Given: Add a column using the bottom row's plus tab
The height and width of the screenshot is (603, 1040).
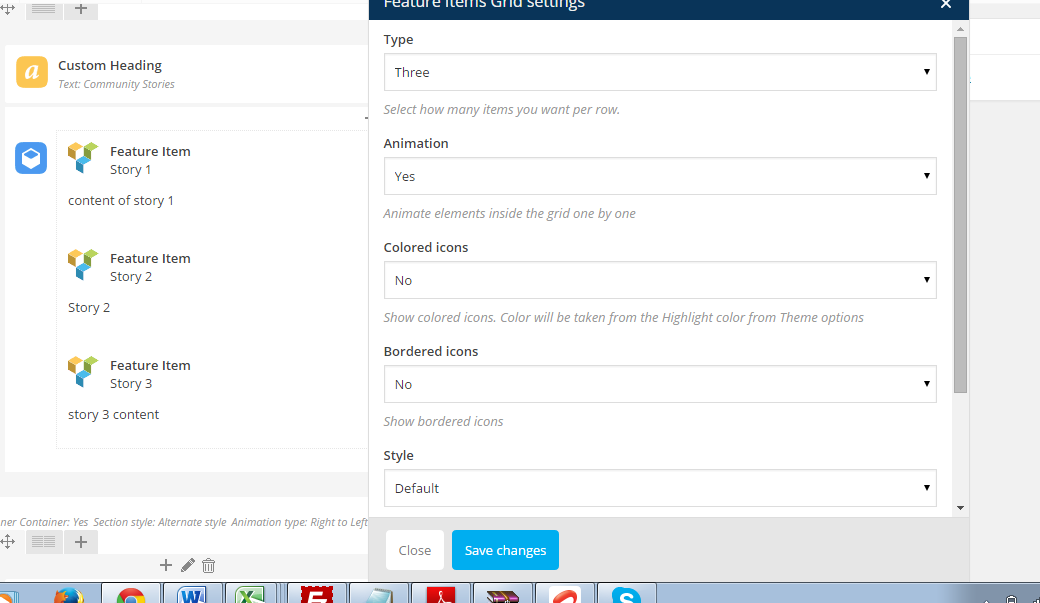Looking at the screenshot, I should click(x=81, y=542).
